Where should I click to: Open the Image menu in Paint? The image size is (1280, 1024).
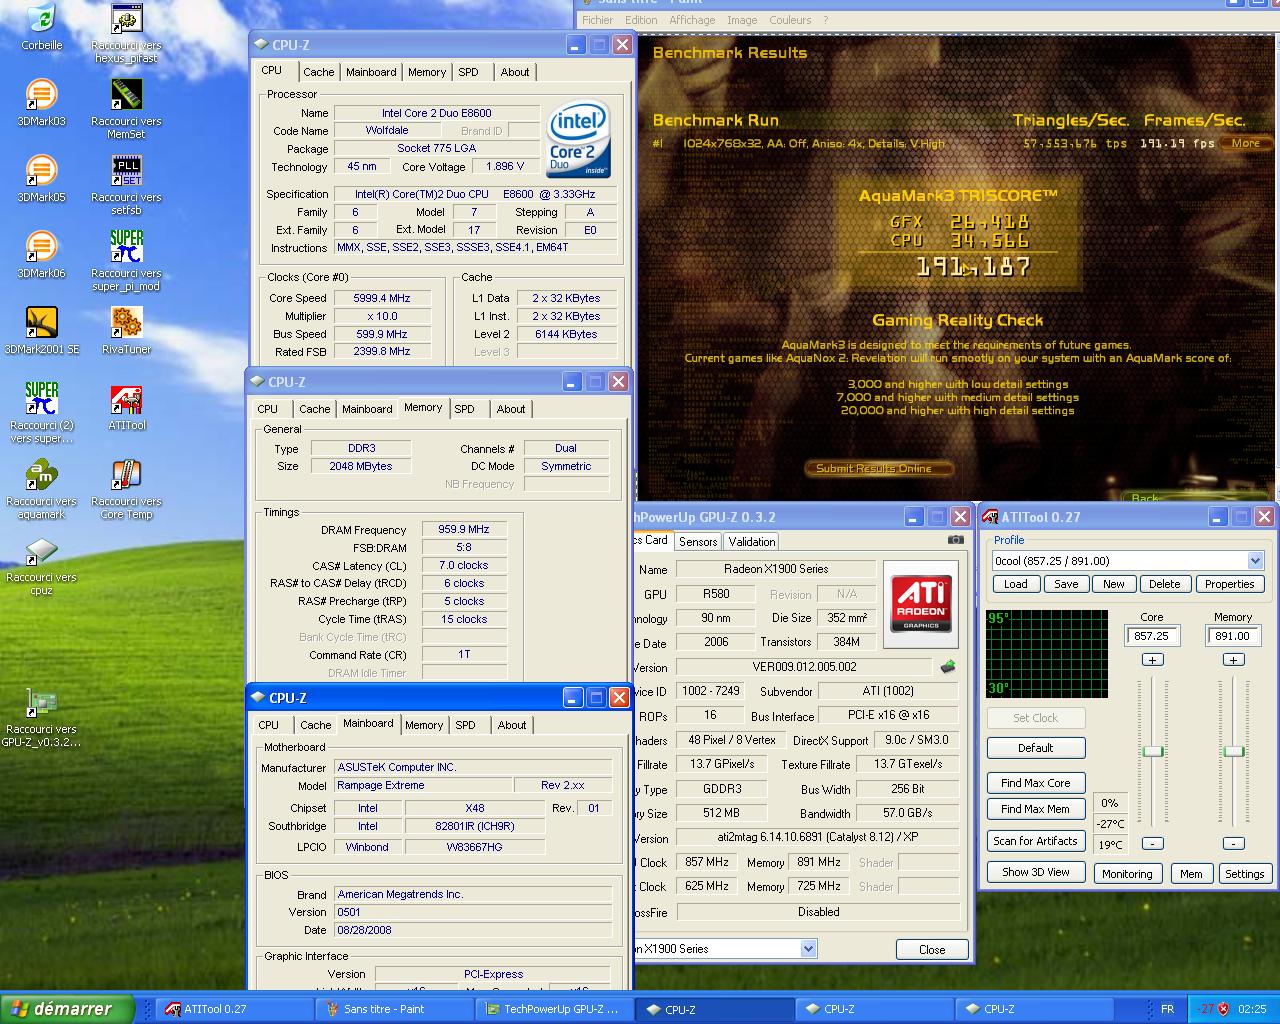[742, 20]
